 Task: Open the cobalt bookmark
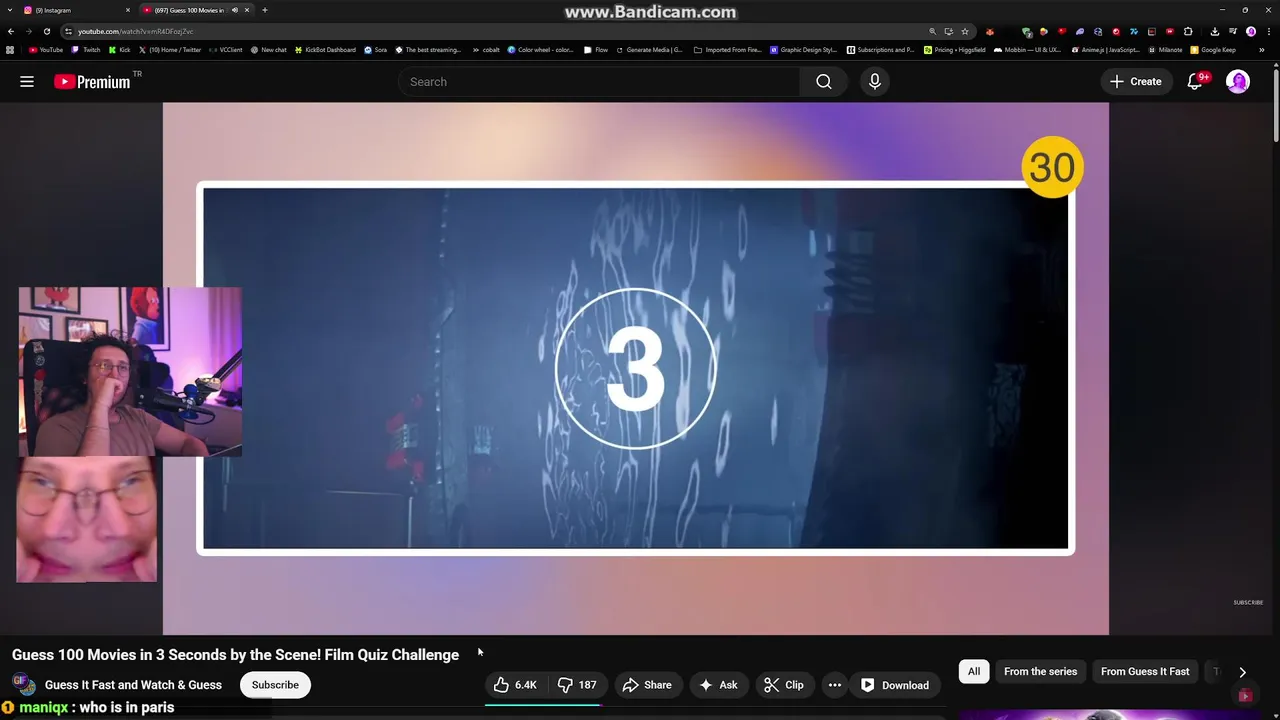(x=486, y=49)
